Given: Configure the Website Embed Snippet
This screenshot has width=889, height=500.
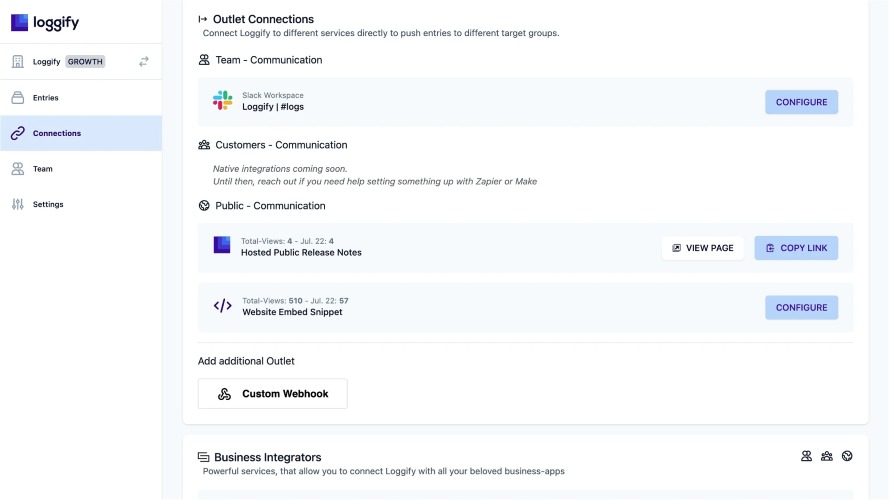Looking at the screenshot, I should tap(801, 307).
